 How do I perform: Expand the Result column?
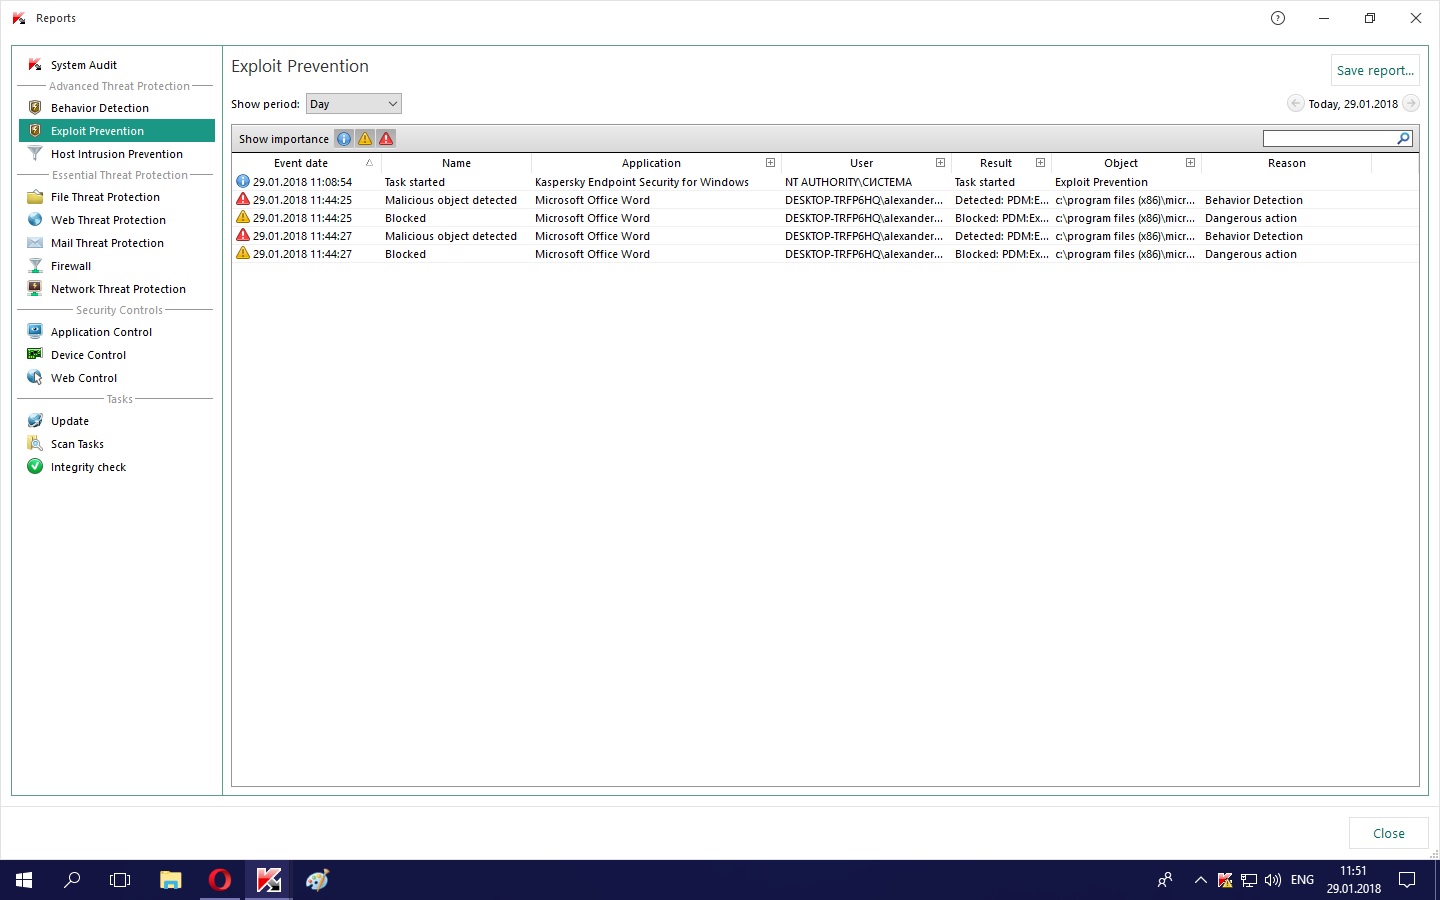(1040, 163)
